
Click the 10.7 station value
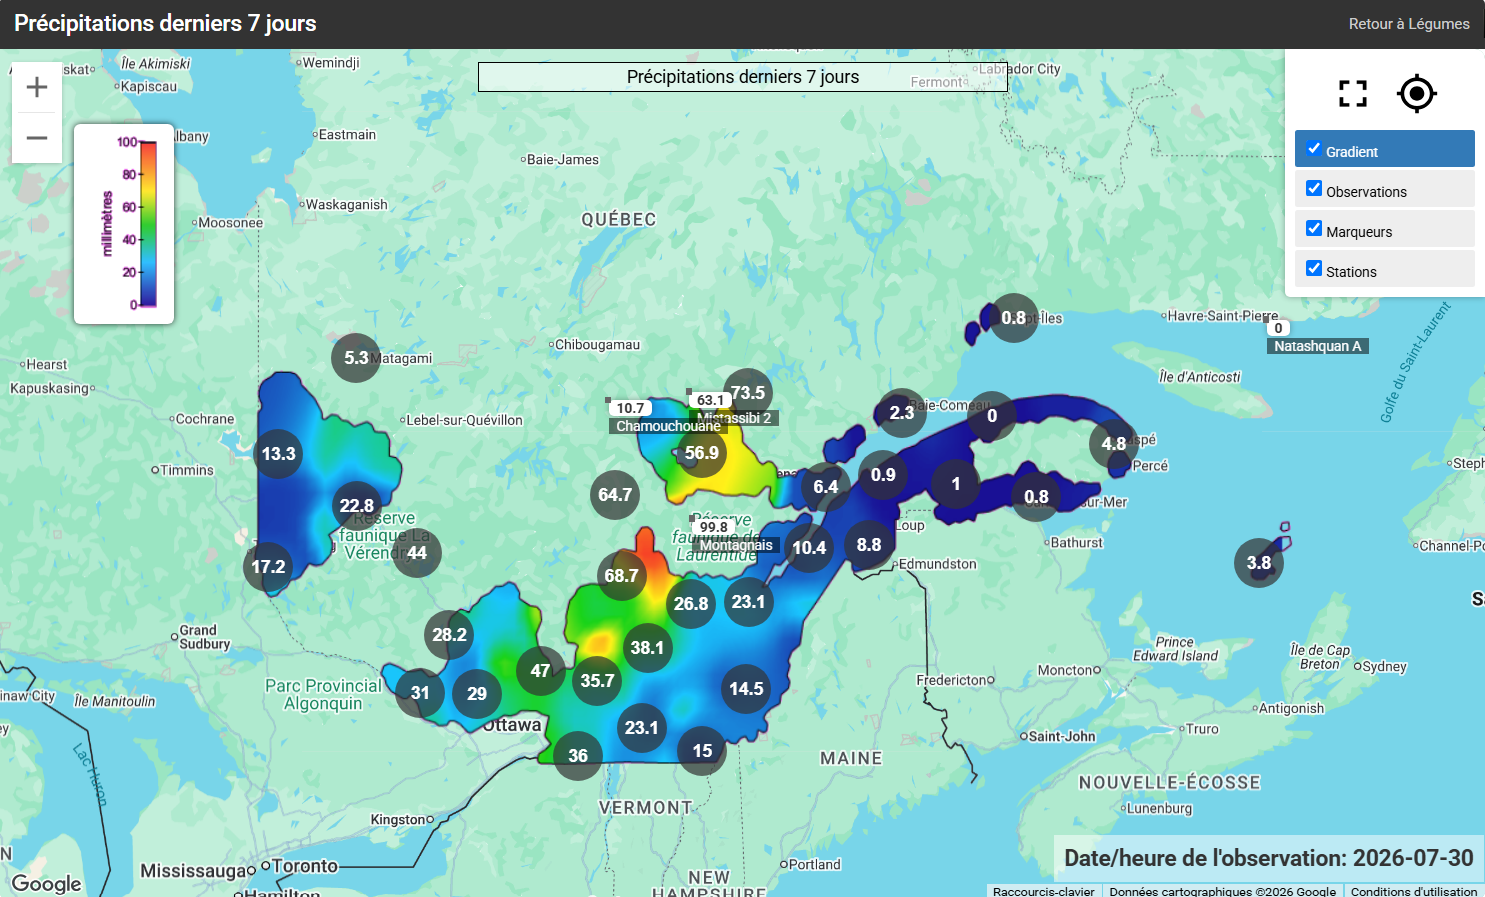coord(630,408)
